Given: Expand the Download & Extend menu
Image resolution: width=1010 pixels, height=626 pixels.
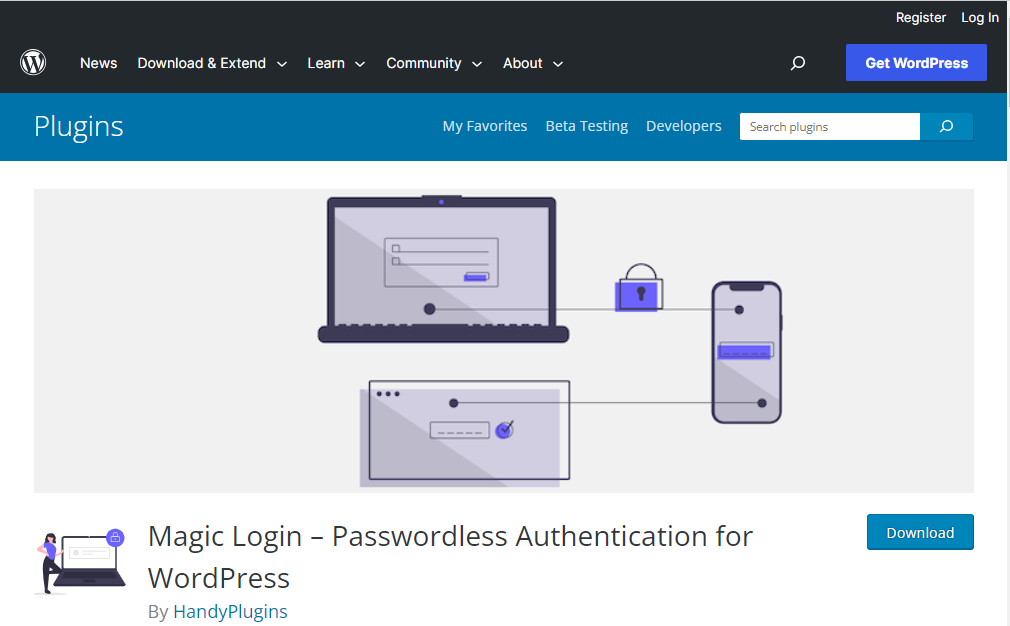Looking at the screenshot, I should pyautogui.click(x=212, y=63).
